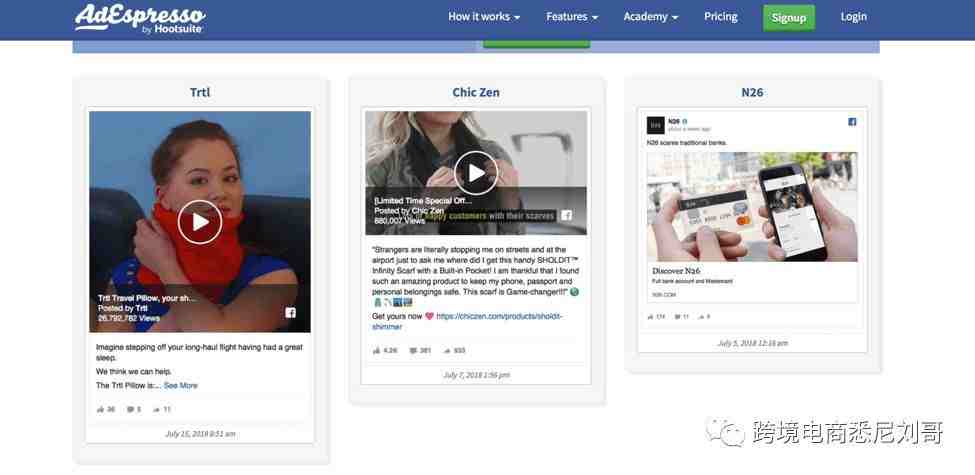The image size is (975, 475).
Task: Click the Facebook icon on Chic Zen video
Action: tap(566, 215)
